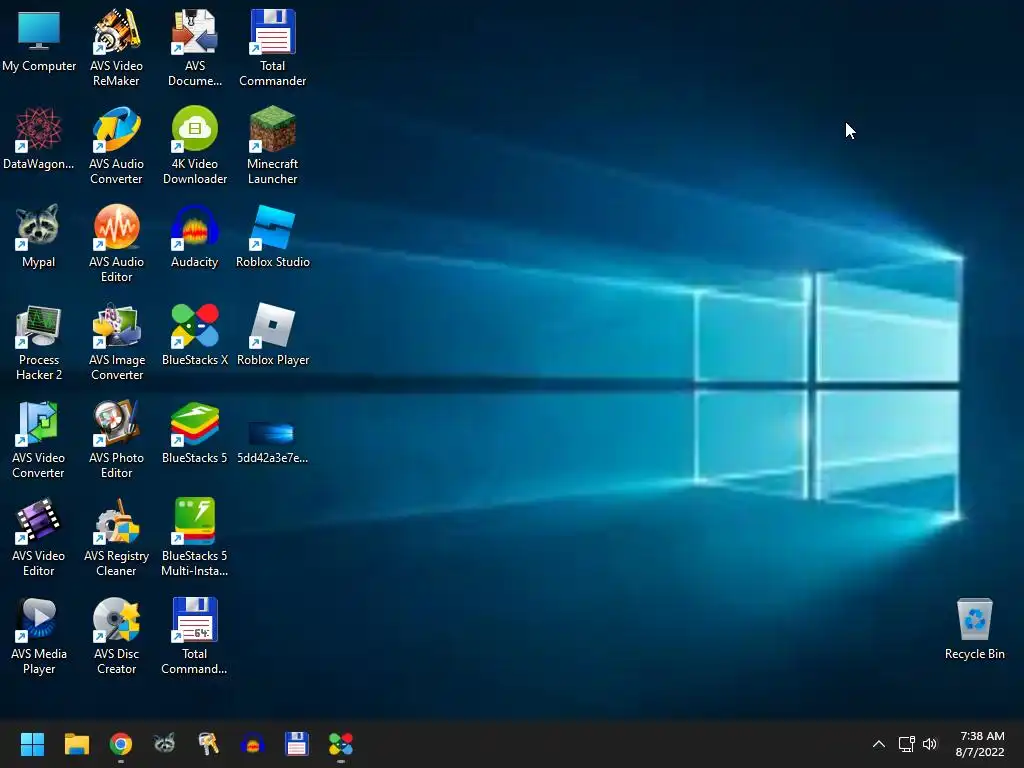The width and height of the screenshot is (1024, 768).
Task: Open AVS Image Converter shortcut
Action: point(116,342)
